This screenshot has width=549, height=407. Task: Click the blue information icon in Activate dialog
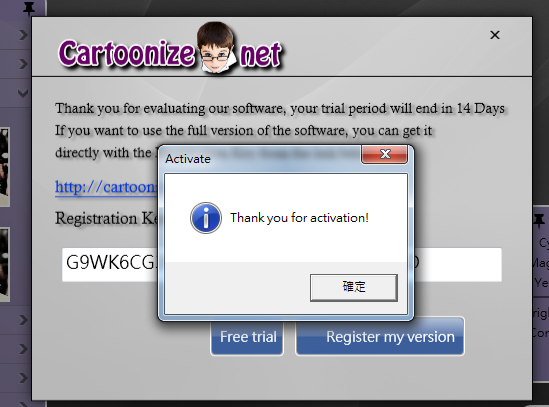(x=206, y=218)
